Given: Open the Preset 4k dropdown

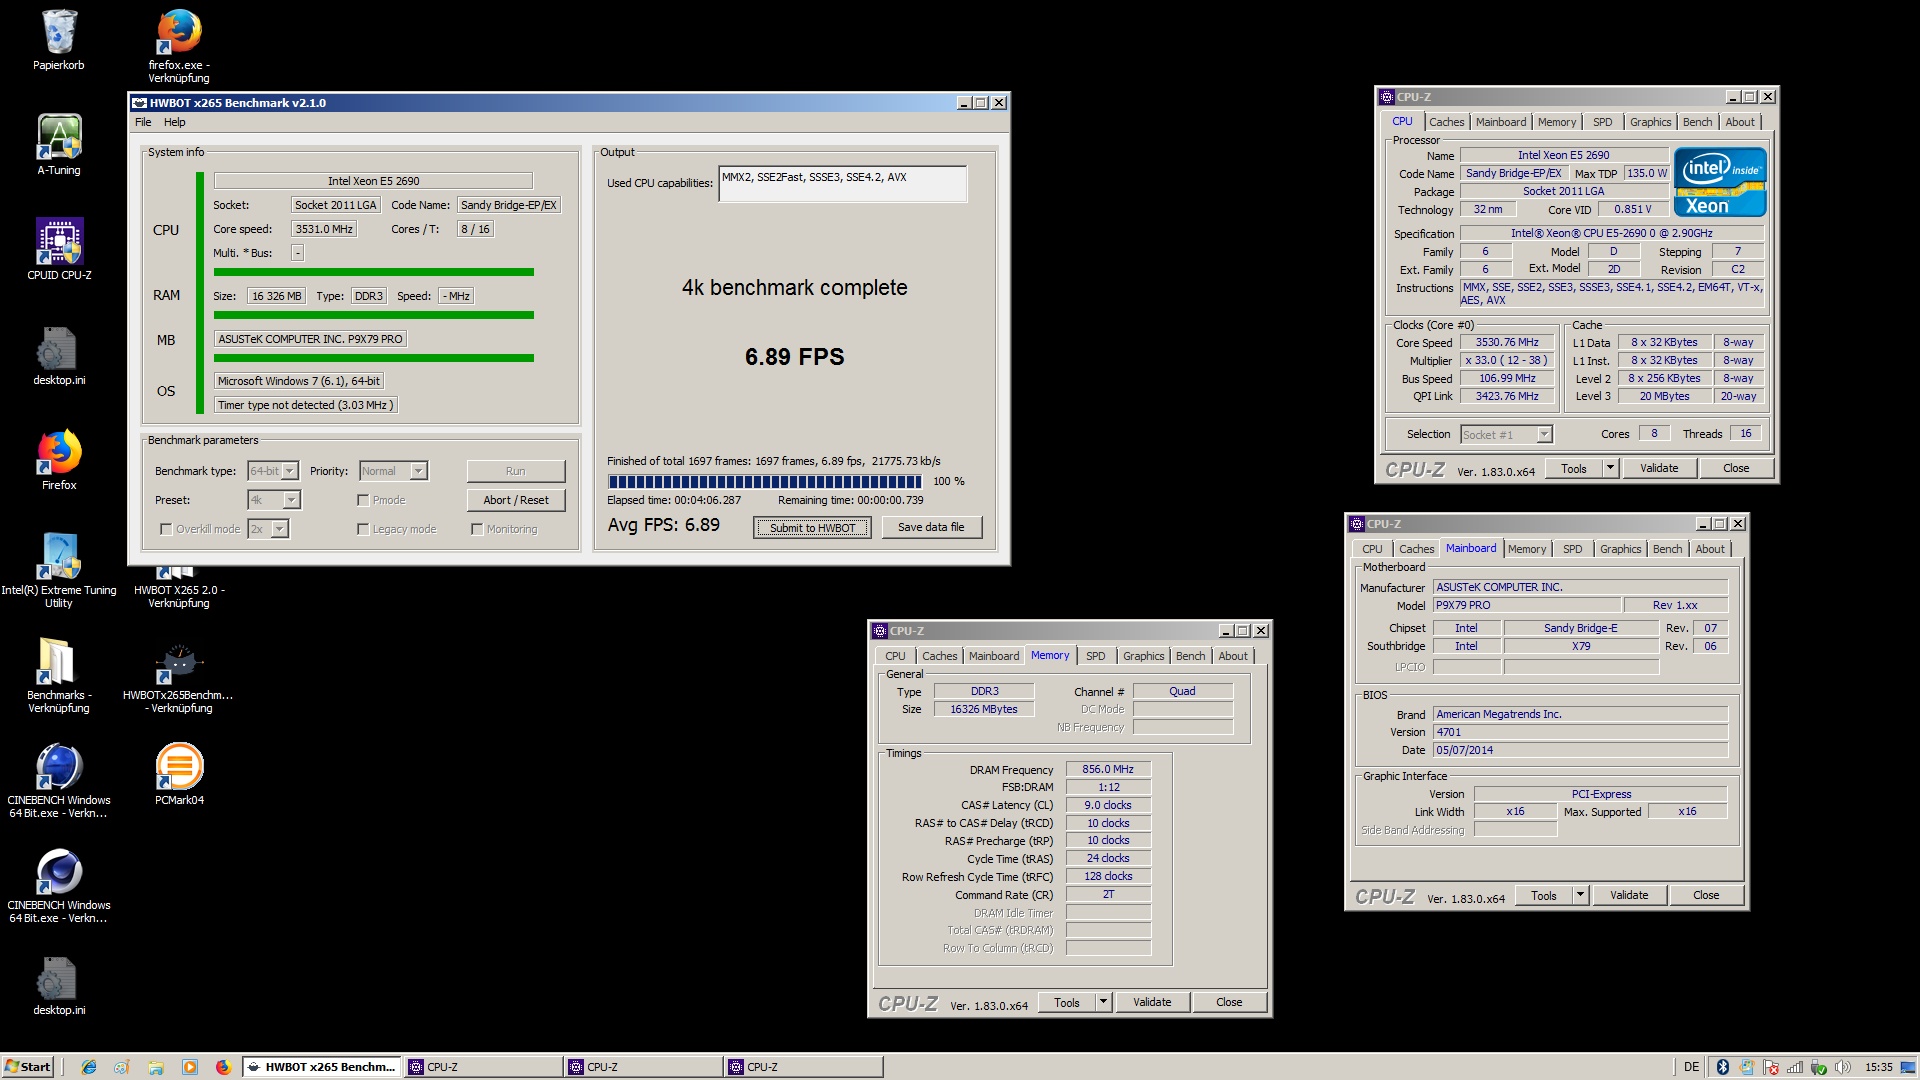Looking at the screenshot, I should point(274,500).
